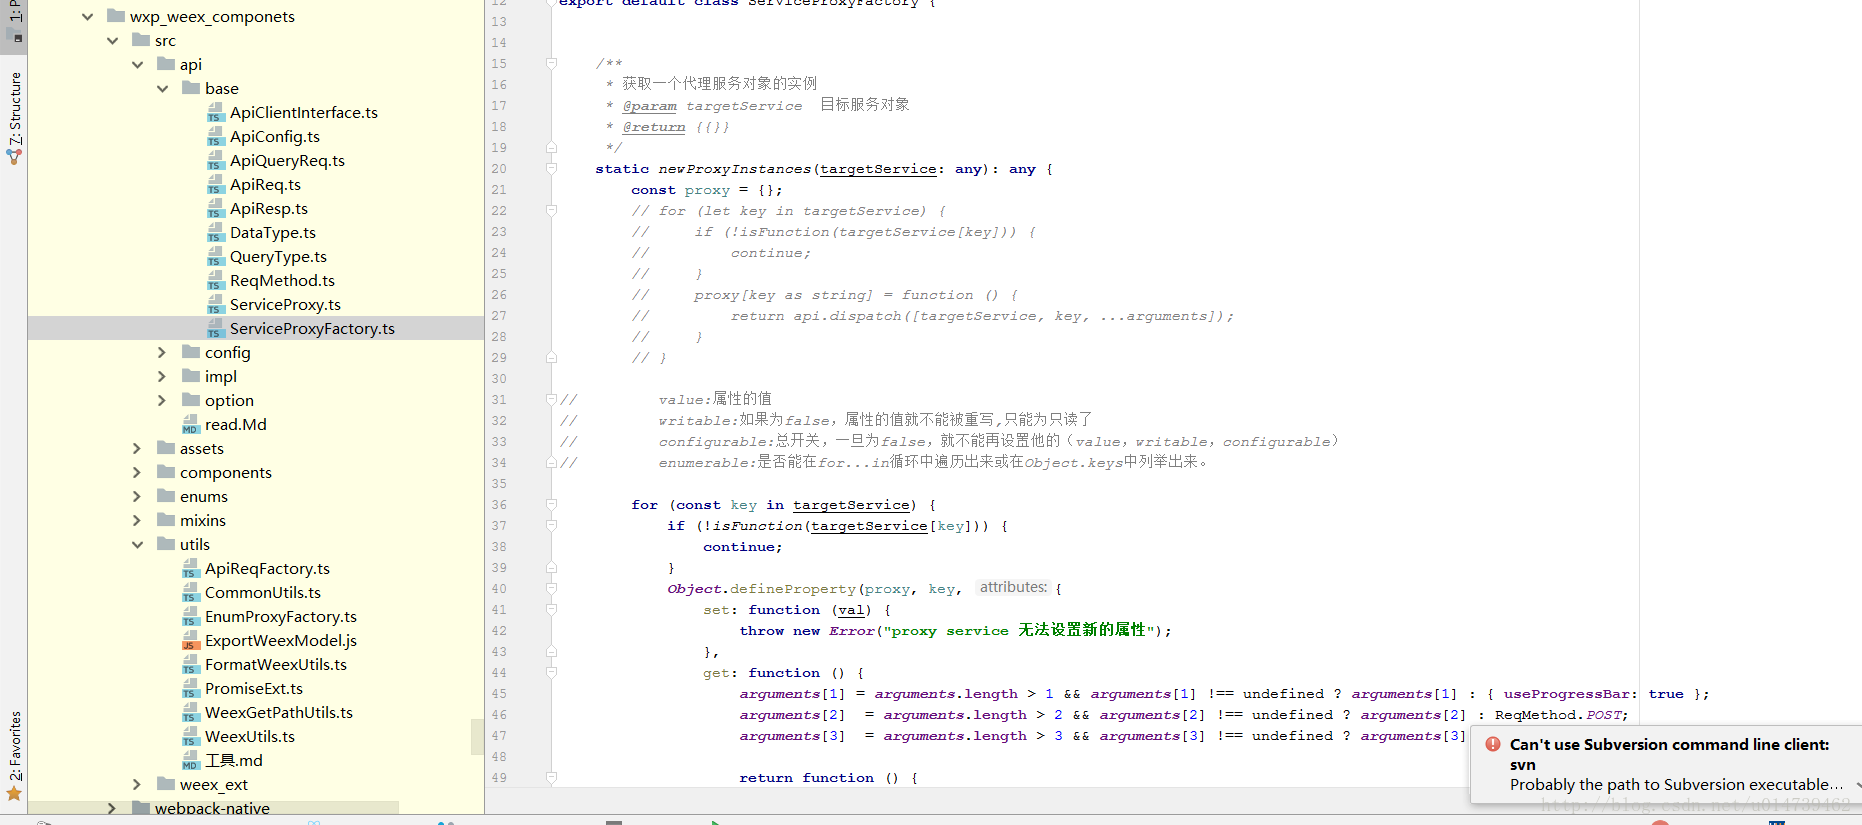
Task: Open CommonUtils.ts file
Action: [x=263, y=593]
